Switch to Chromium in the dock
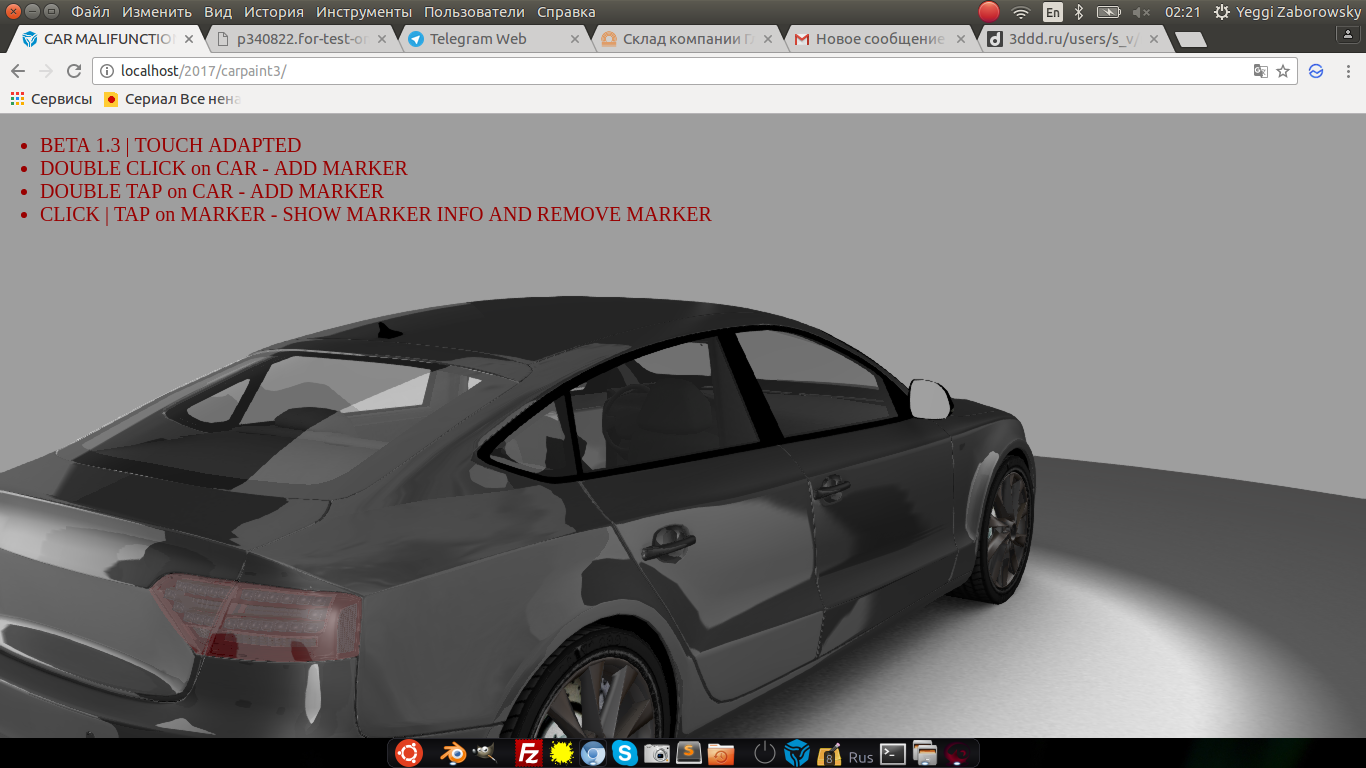 [x=593, y=754]
